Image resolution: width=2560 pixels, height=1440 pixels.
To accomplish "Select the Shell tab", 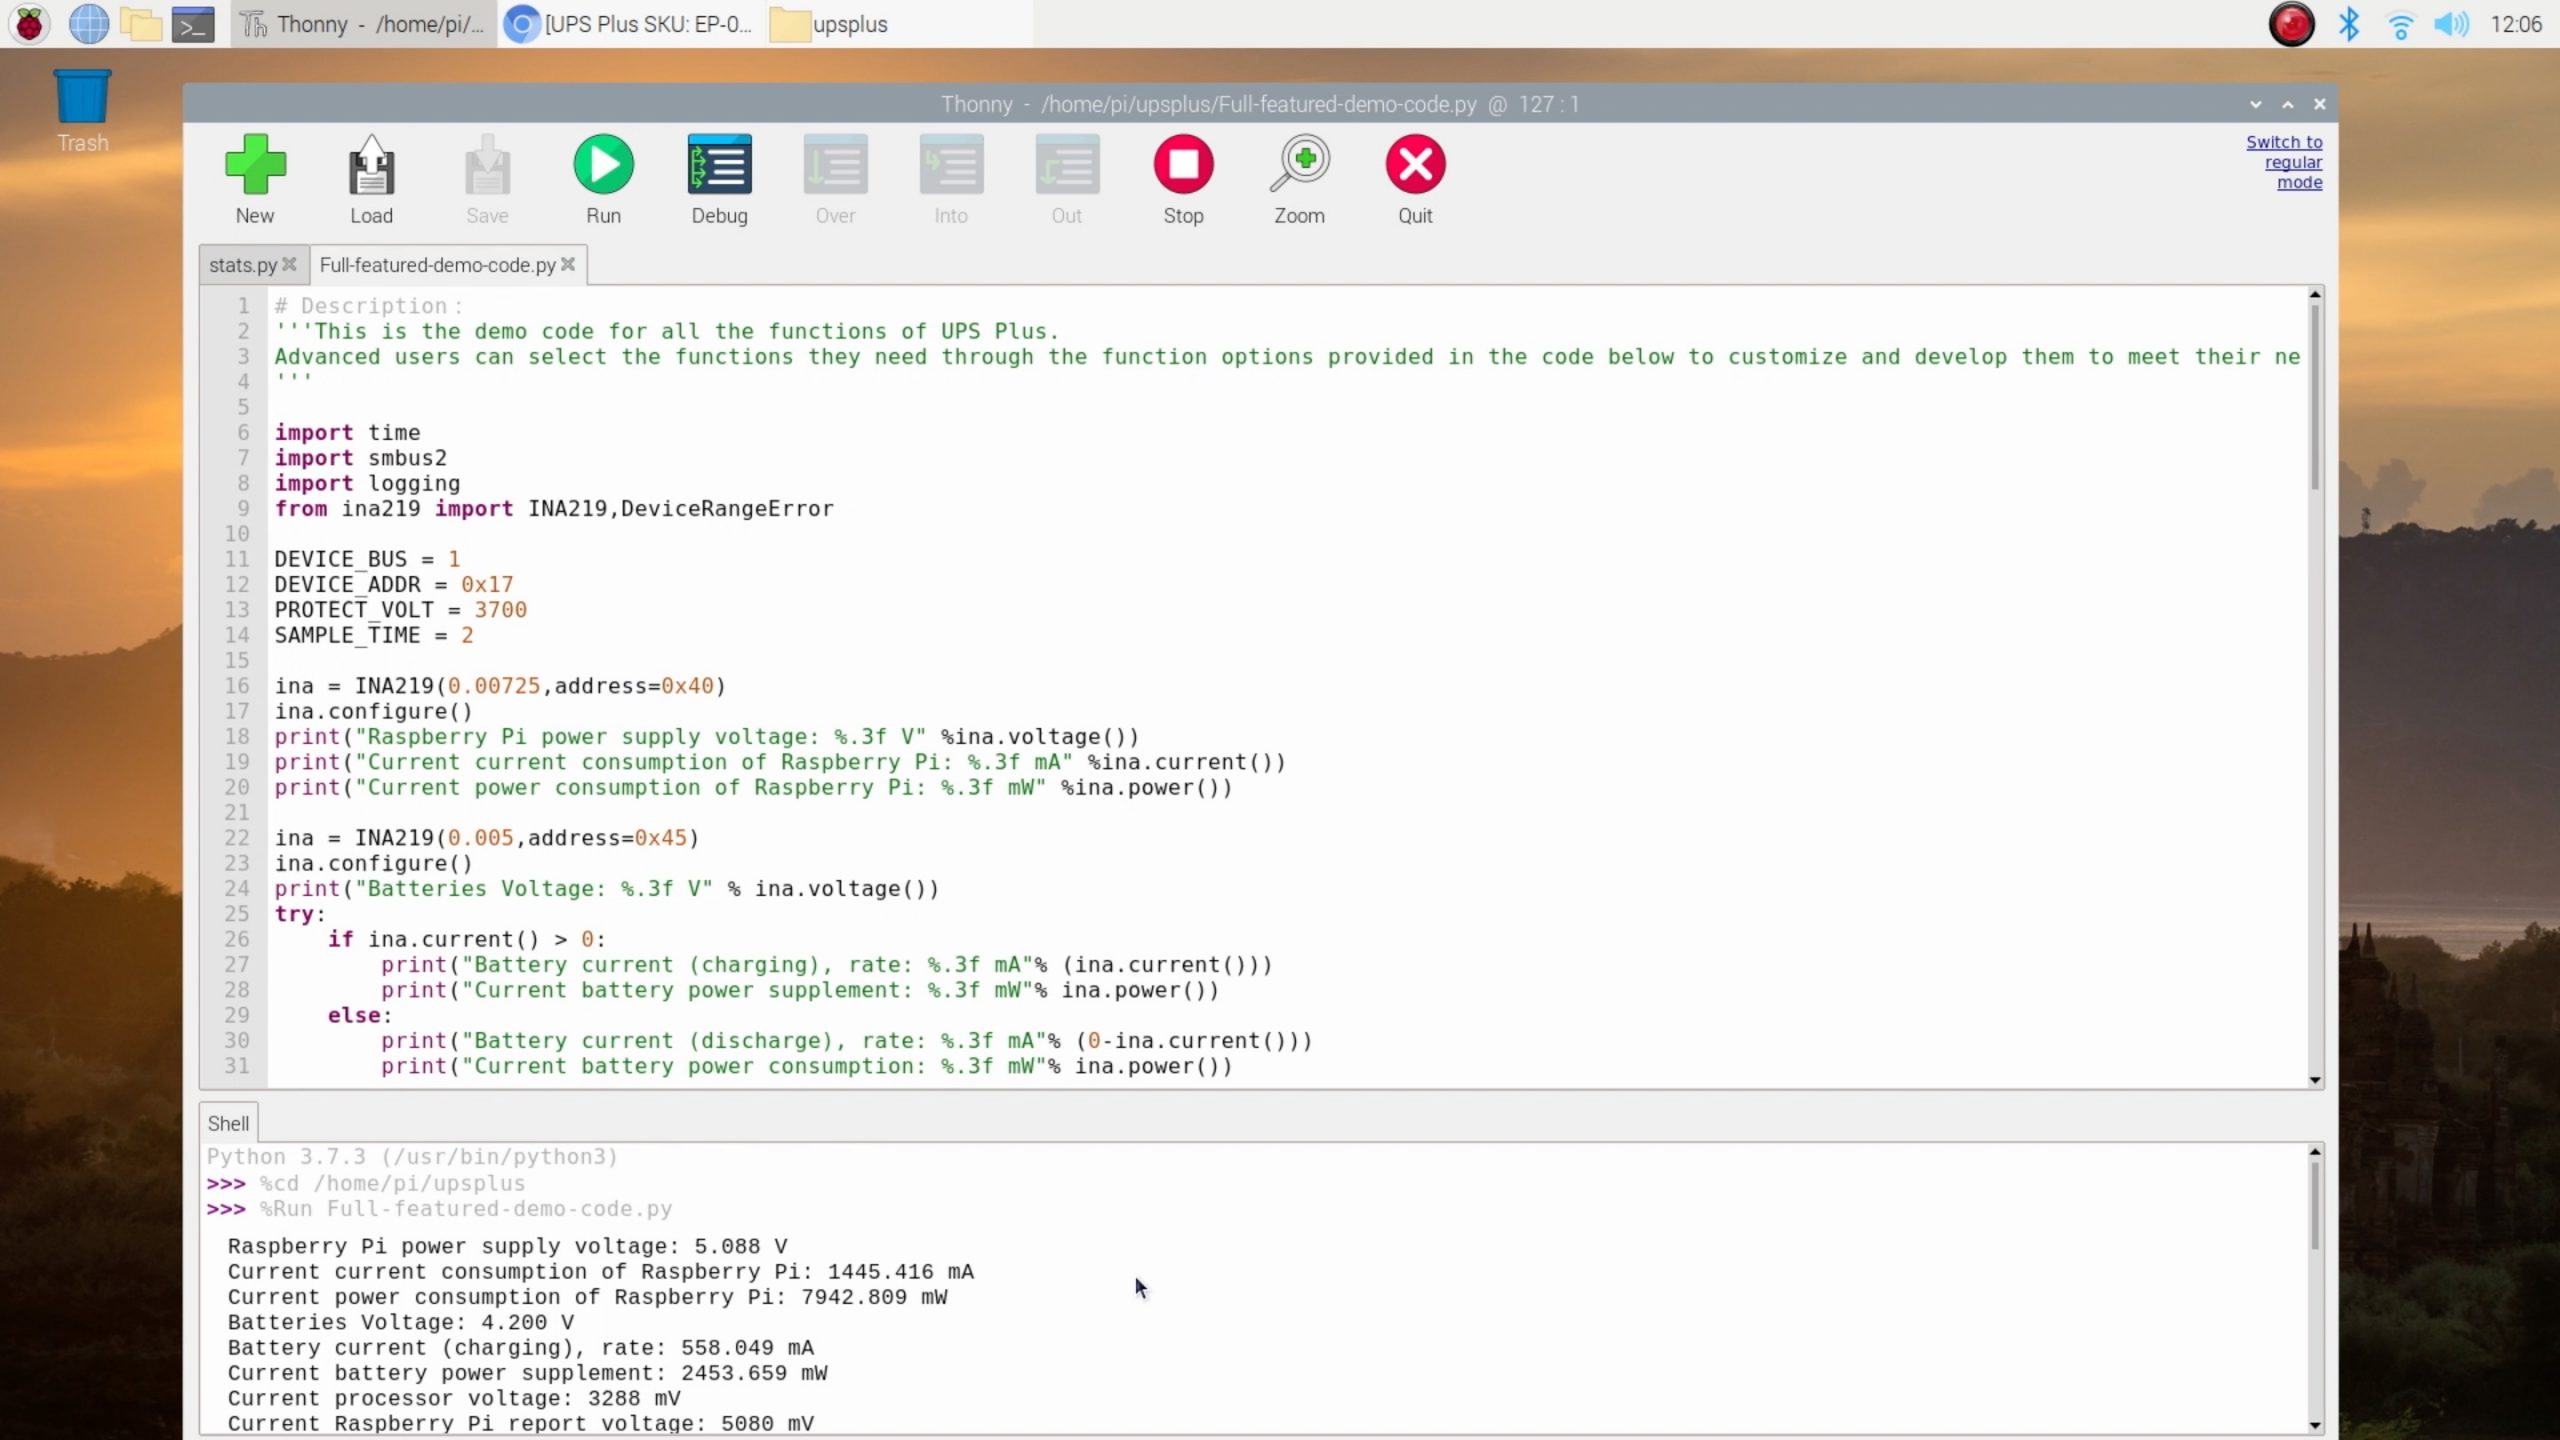I will (228, 1123).
